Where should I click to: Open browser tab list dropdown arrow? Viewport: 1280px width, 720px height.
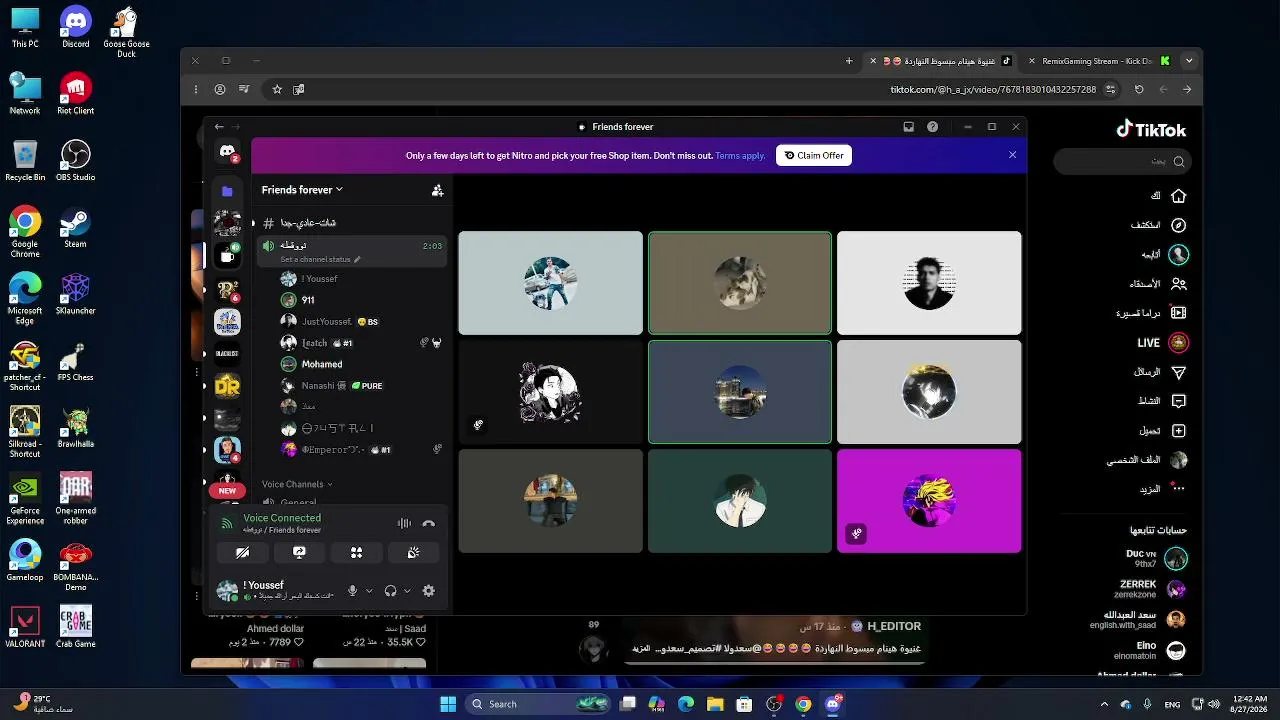(1189, 61)
